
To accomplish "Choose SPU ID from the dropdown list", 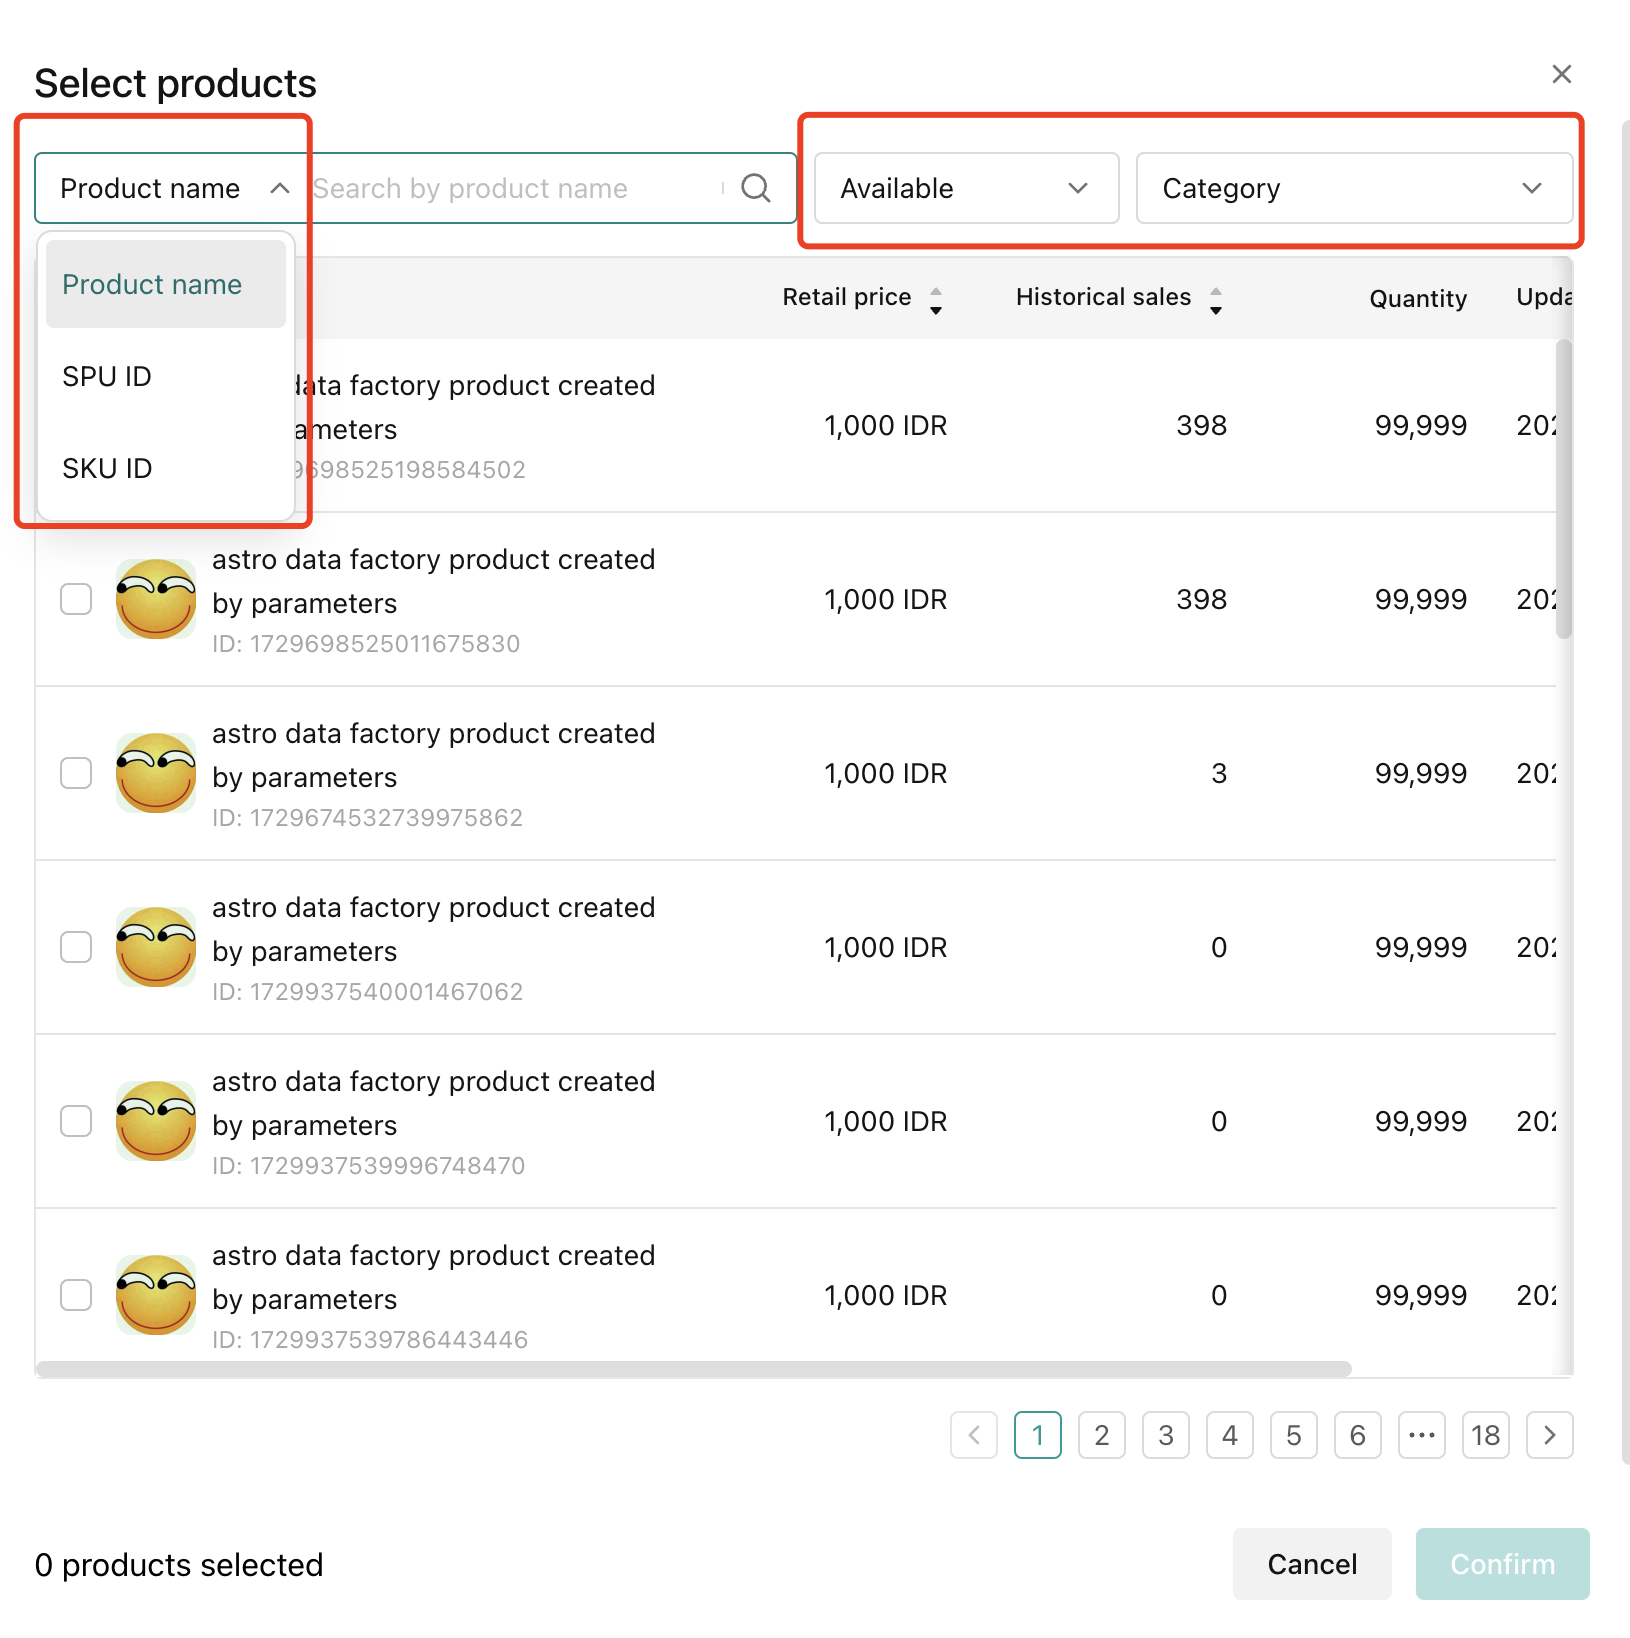I will click(x=107, y=377).
